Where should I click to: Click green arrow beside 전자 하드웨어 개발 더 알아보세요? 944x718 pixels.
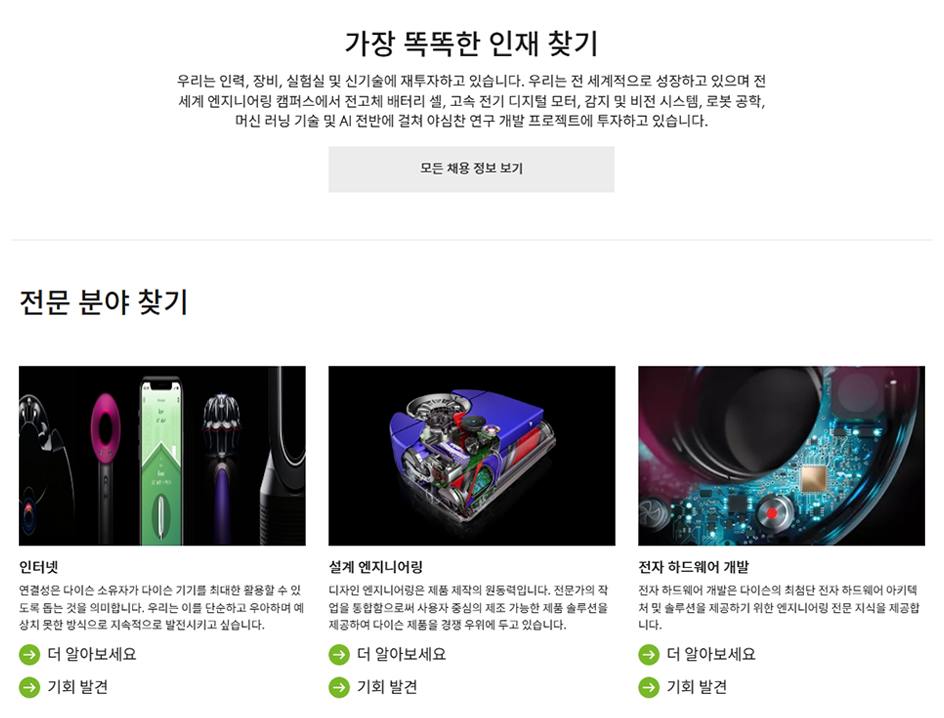648,654
